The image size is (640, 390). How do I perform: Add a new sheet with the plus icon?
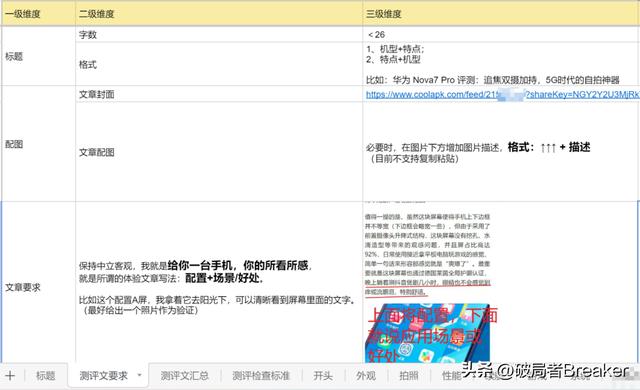[x=10, y=375]
